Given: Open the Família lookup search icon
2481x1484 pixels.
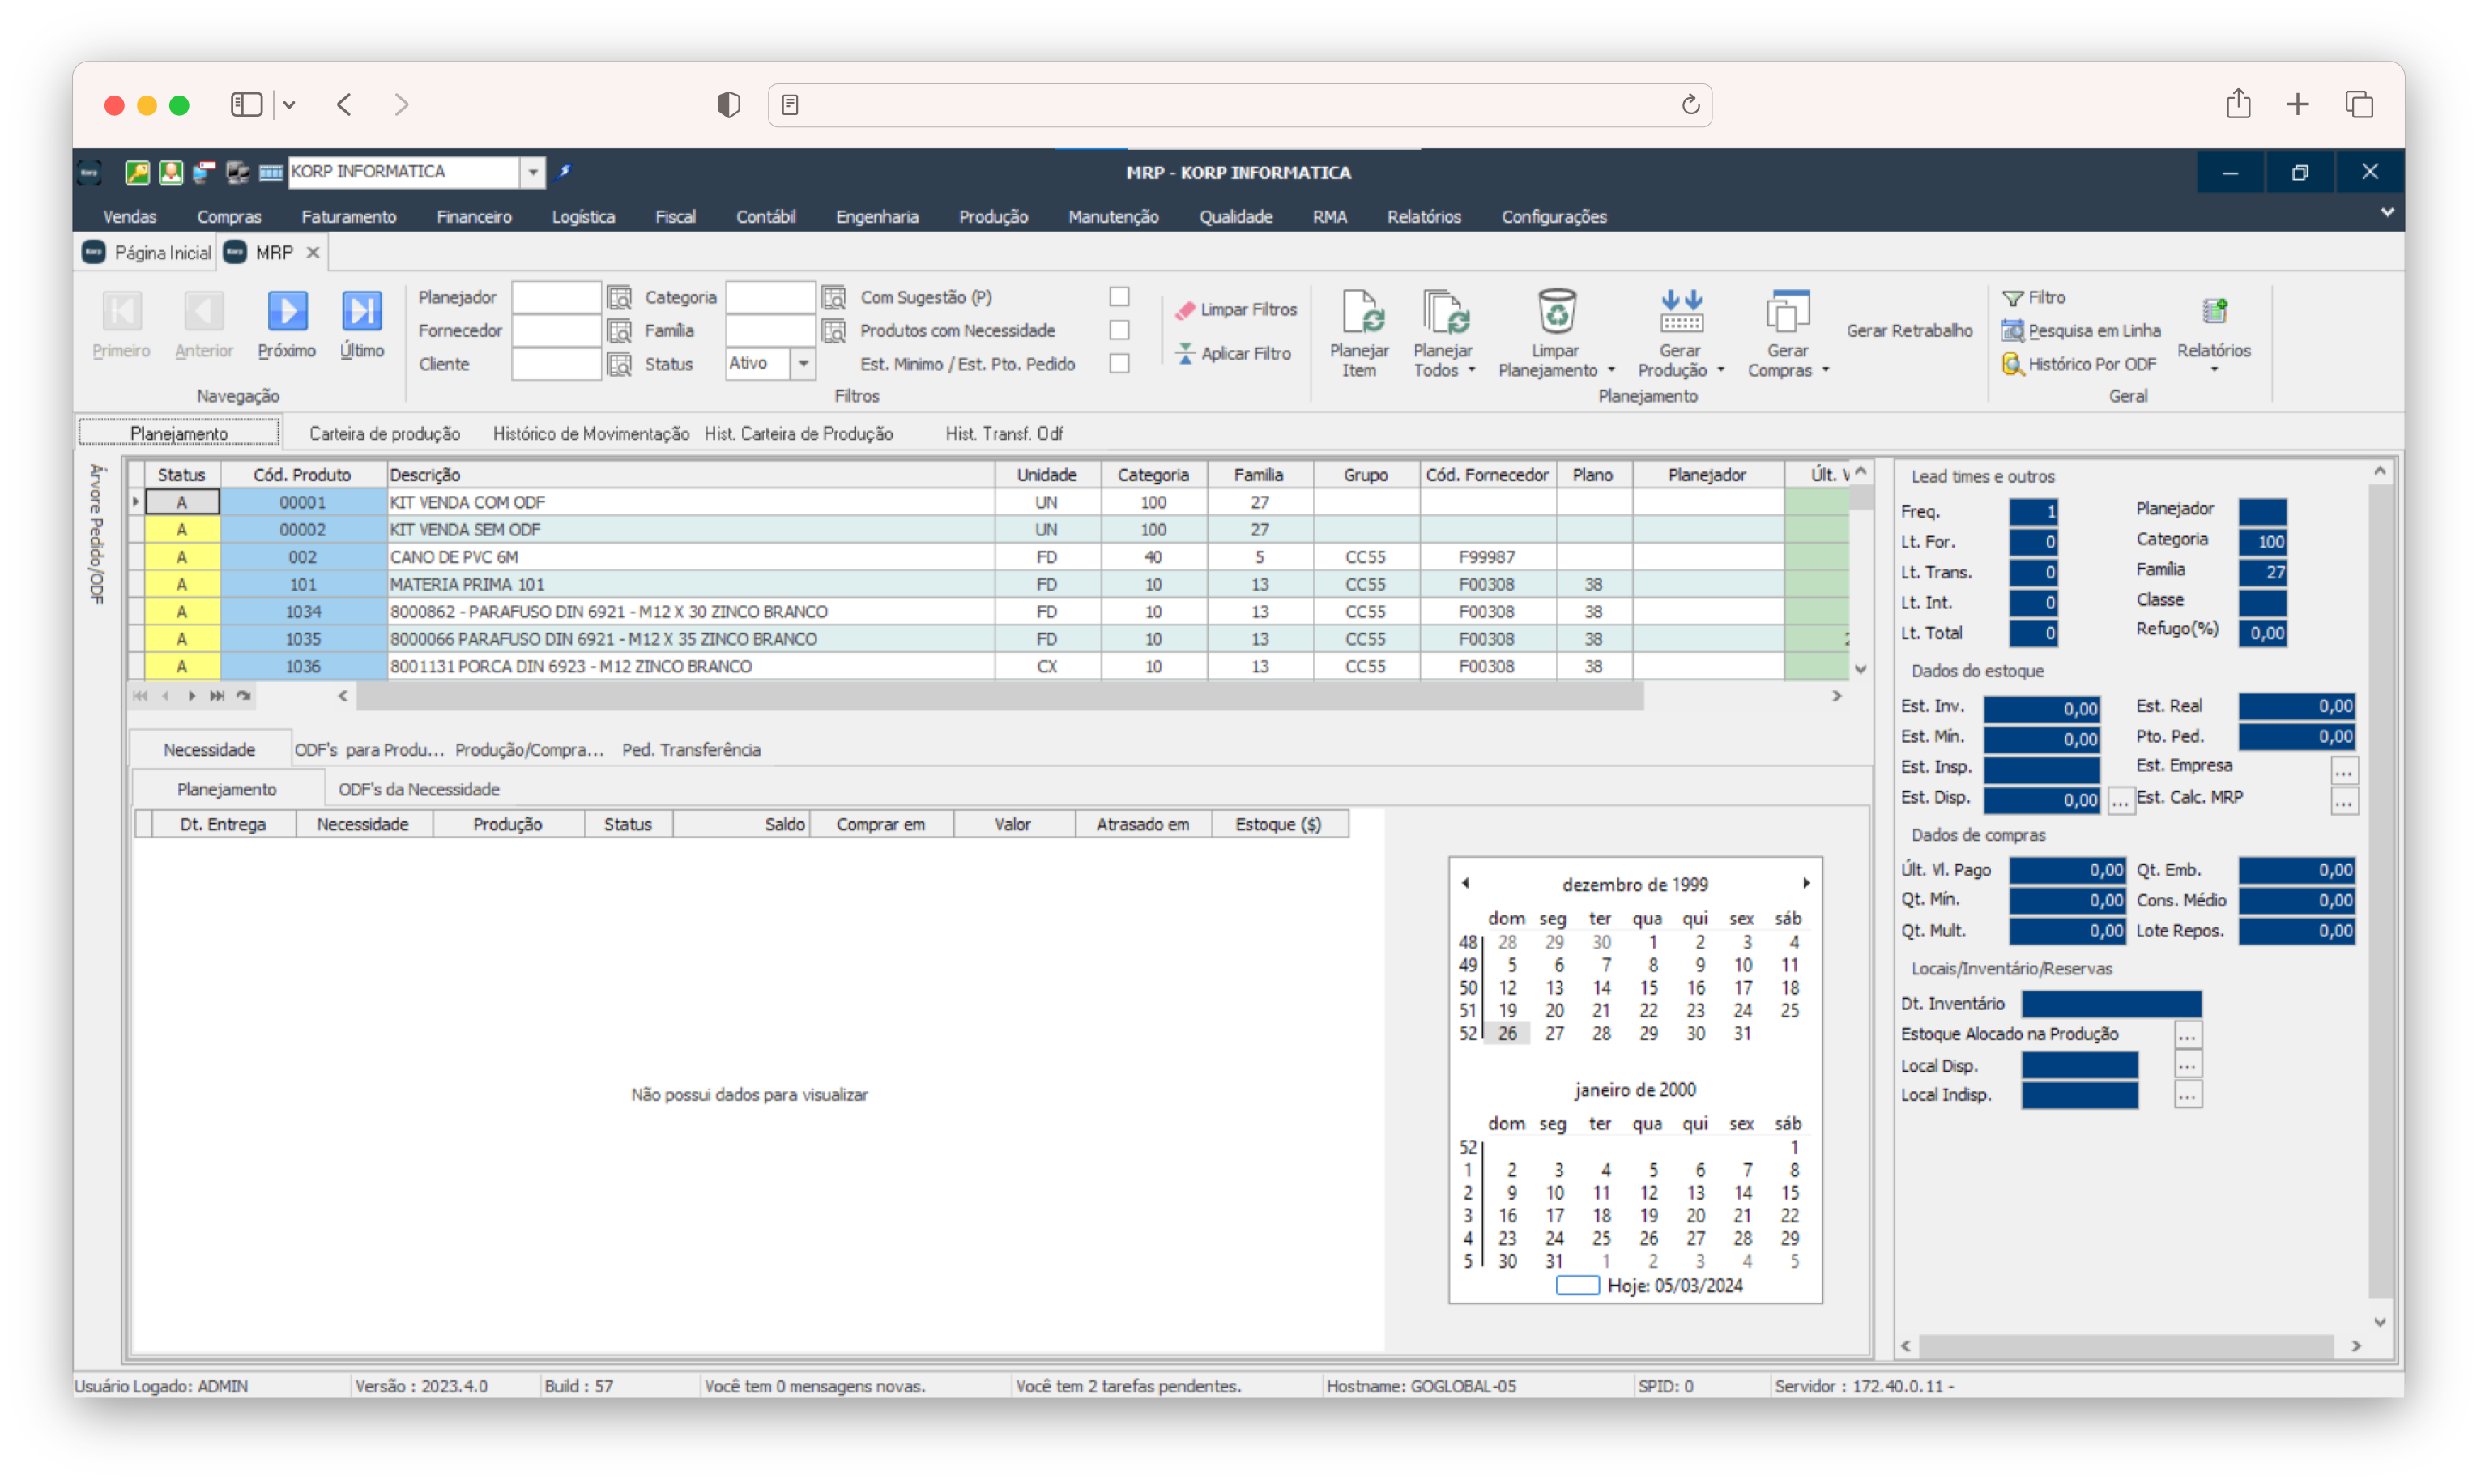Looking at the screenshot, I should [834, 331].
